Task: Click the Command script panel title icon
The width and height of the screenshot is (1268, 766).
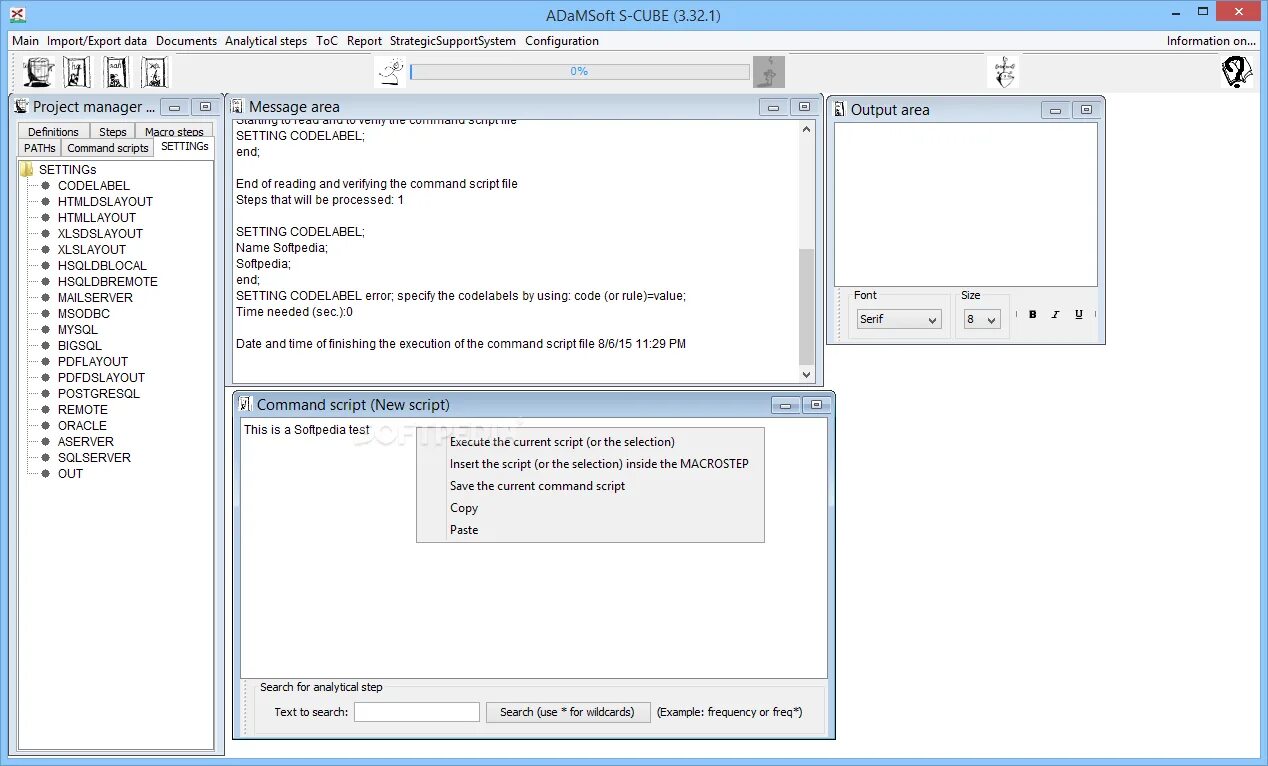Action: (x=246, y=404)
